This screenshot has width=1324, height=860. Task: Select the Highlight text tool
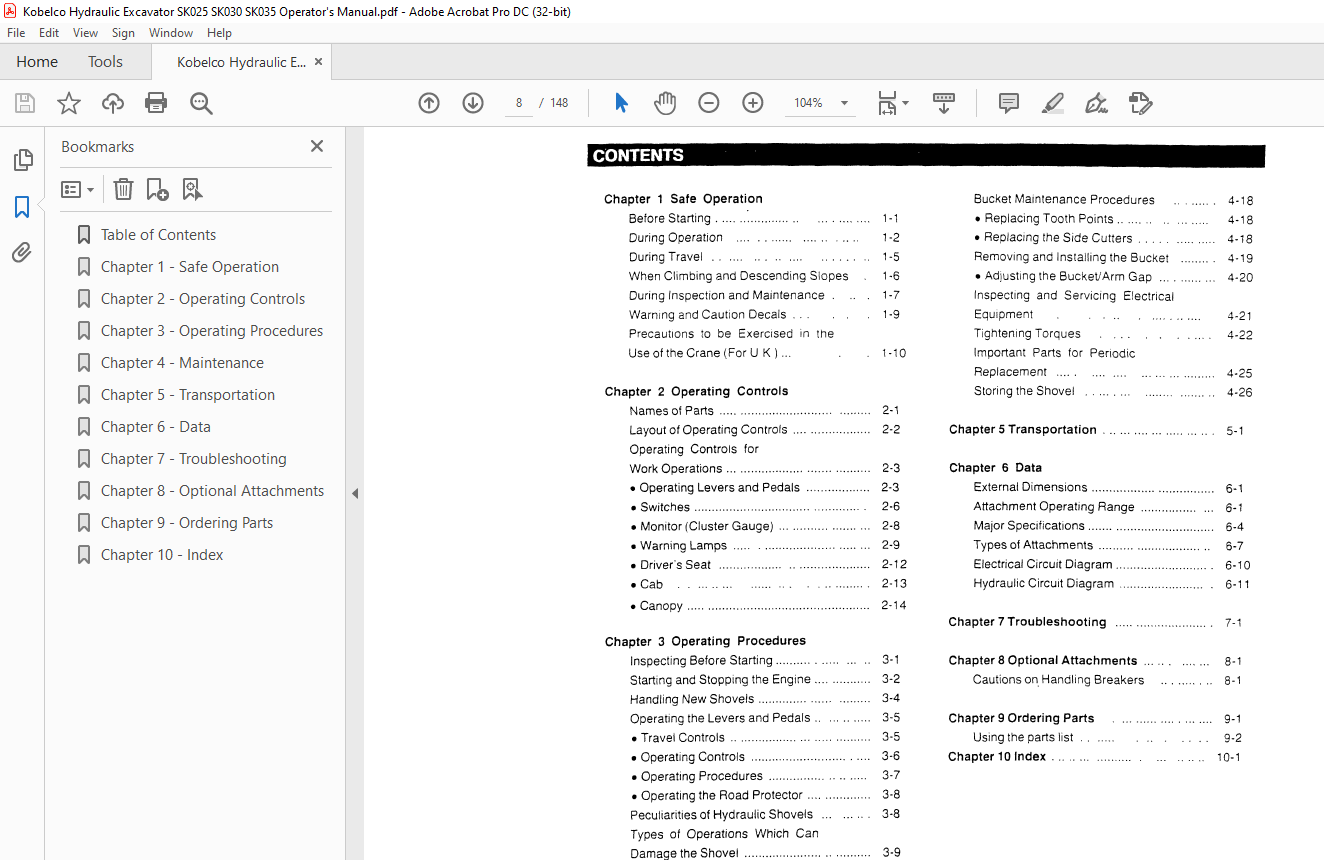[x=1052, y=103]
